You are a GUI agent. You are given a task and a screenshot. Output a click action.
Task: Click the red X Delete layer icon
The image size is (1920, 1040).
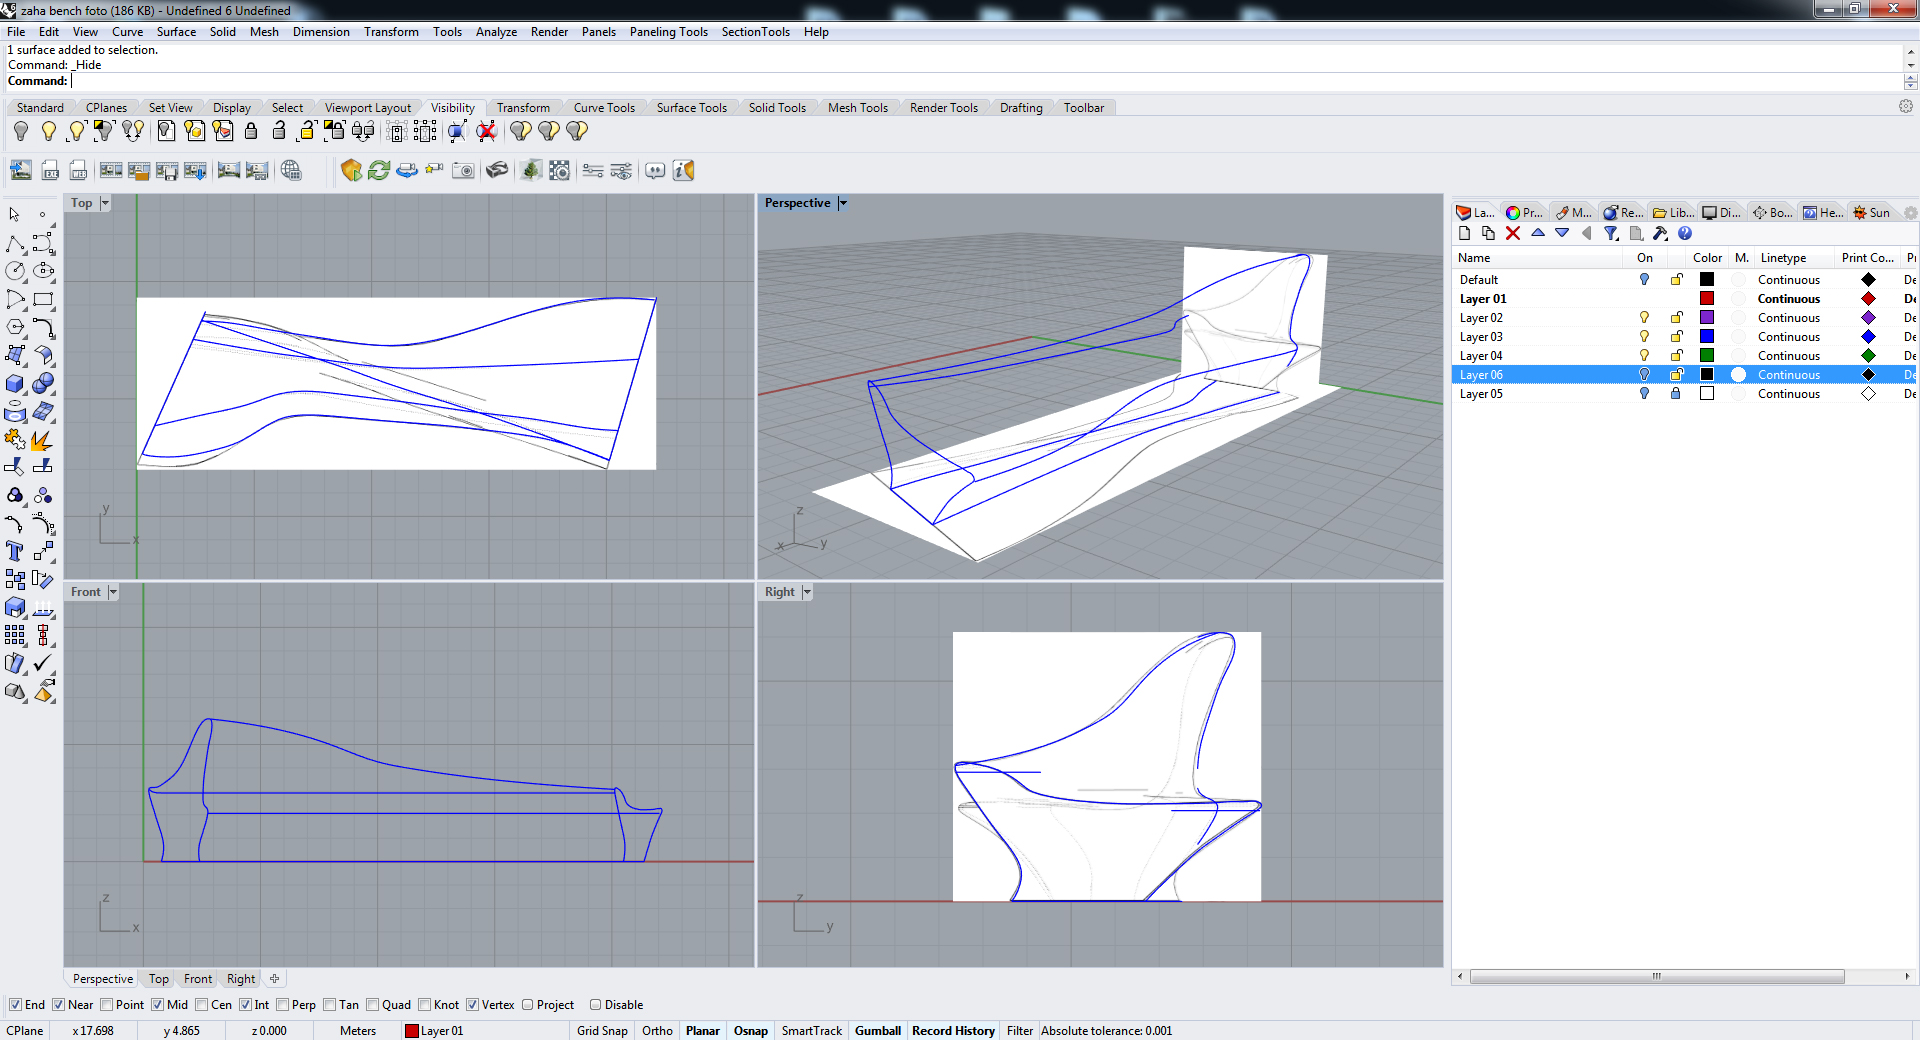(x=1513, y=233)
